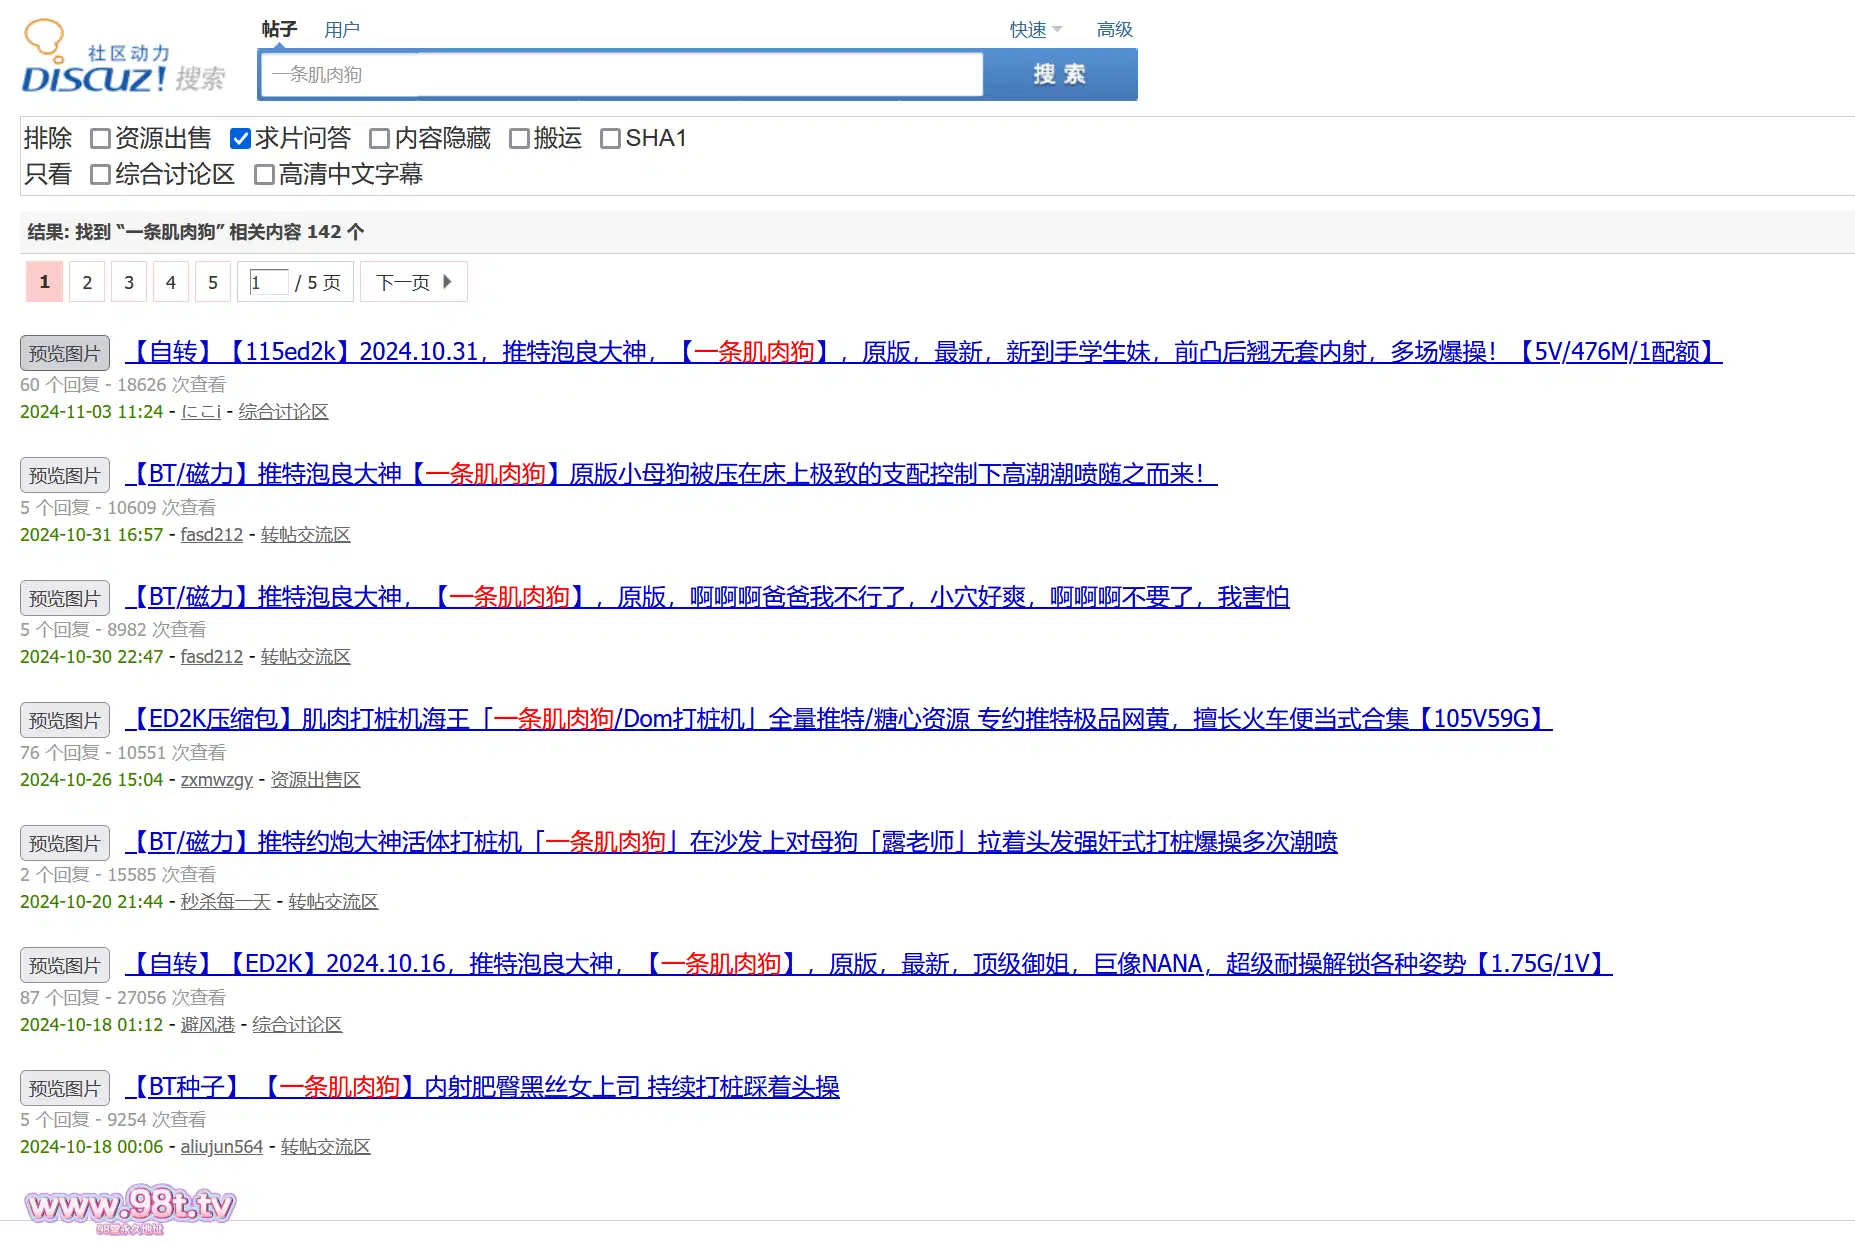Open the post title with 8982 次查看
1855x1244 pixels.
(707, 597)
